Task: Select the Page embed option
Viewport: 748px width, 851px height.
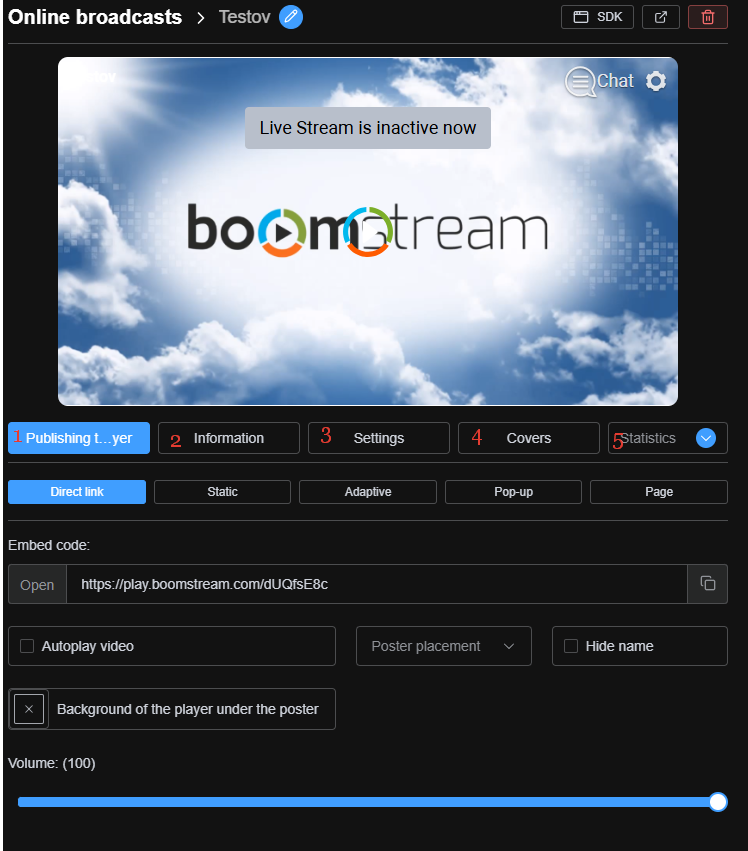Action: 659,492
